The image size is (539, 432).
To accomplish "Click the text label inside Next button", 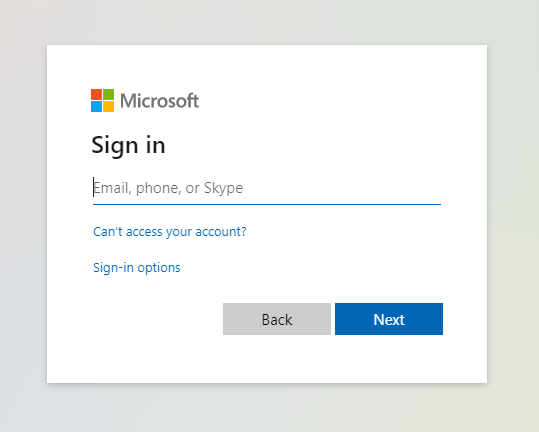I will pos(389,320).
